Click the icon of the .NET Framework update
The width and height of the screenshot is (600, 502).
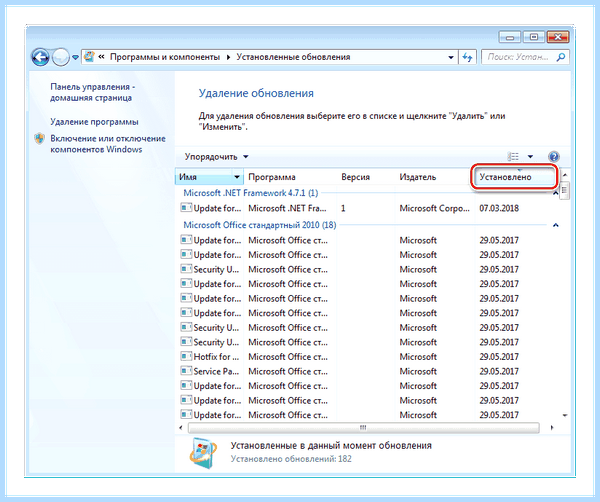(186, 208)
